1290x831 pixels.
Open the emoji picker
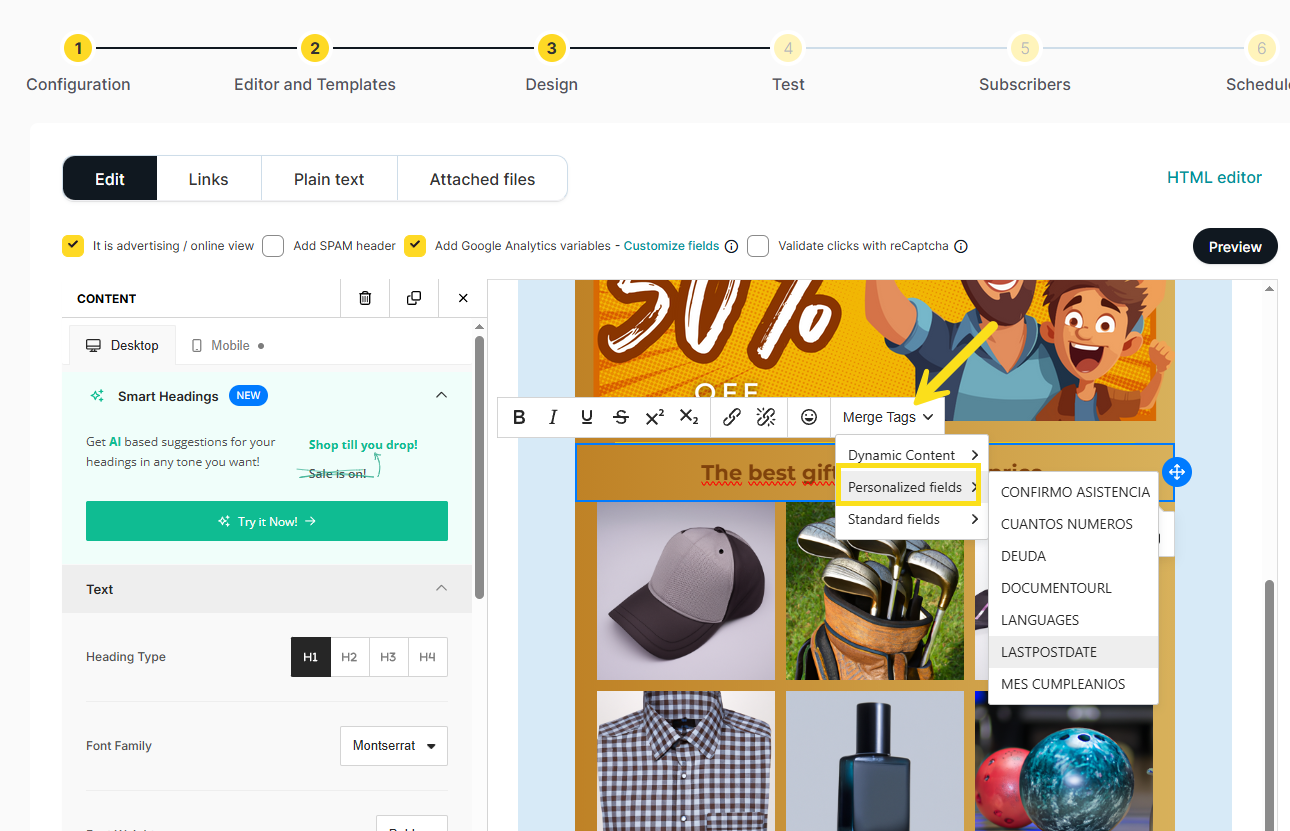click(809, 417)
